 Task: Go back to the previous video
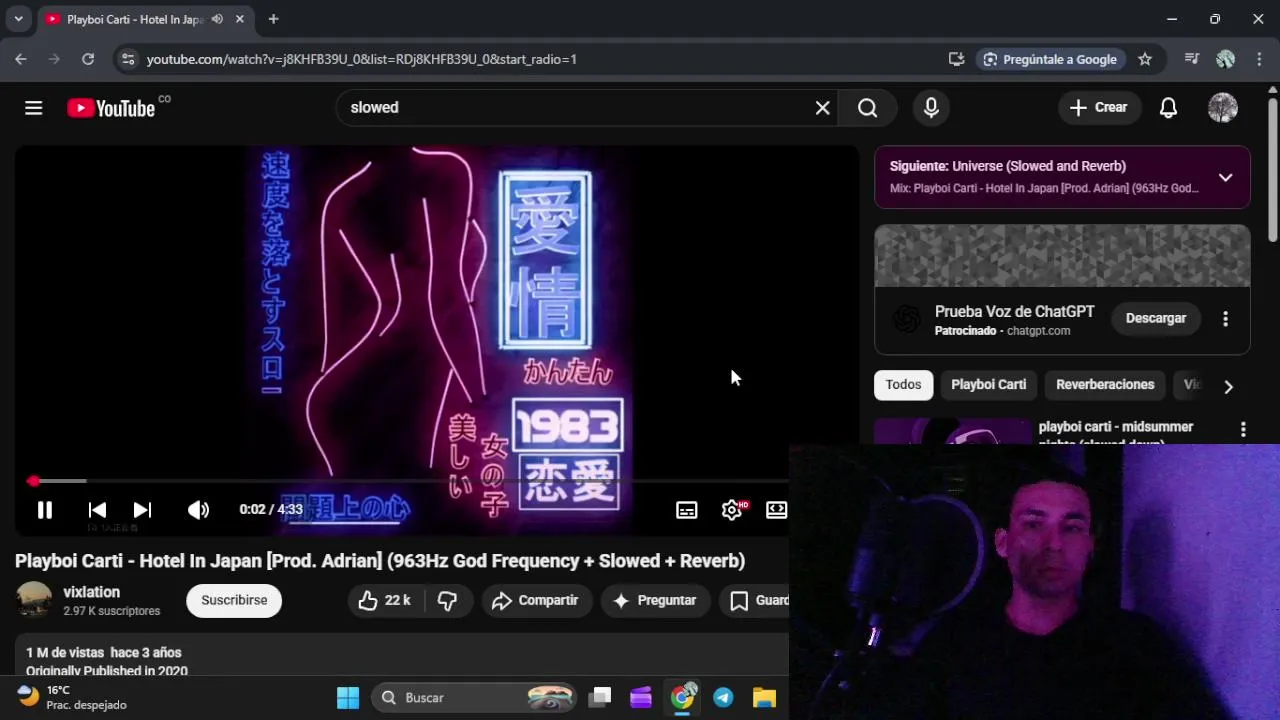pos(97,510)
